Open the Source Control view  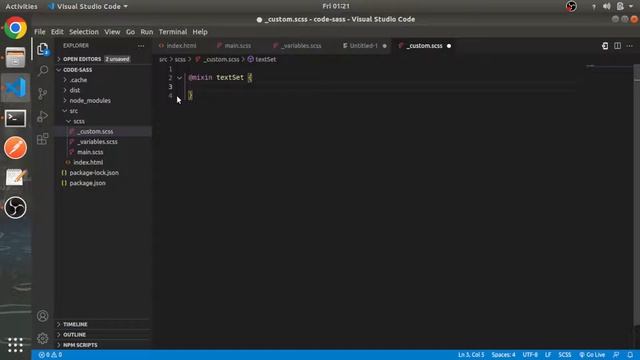pyautogui.click(x=42, y=94)
